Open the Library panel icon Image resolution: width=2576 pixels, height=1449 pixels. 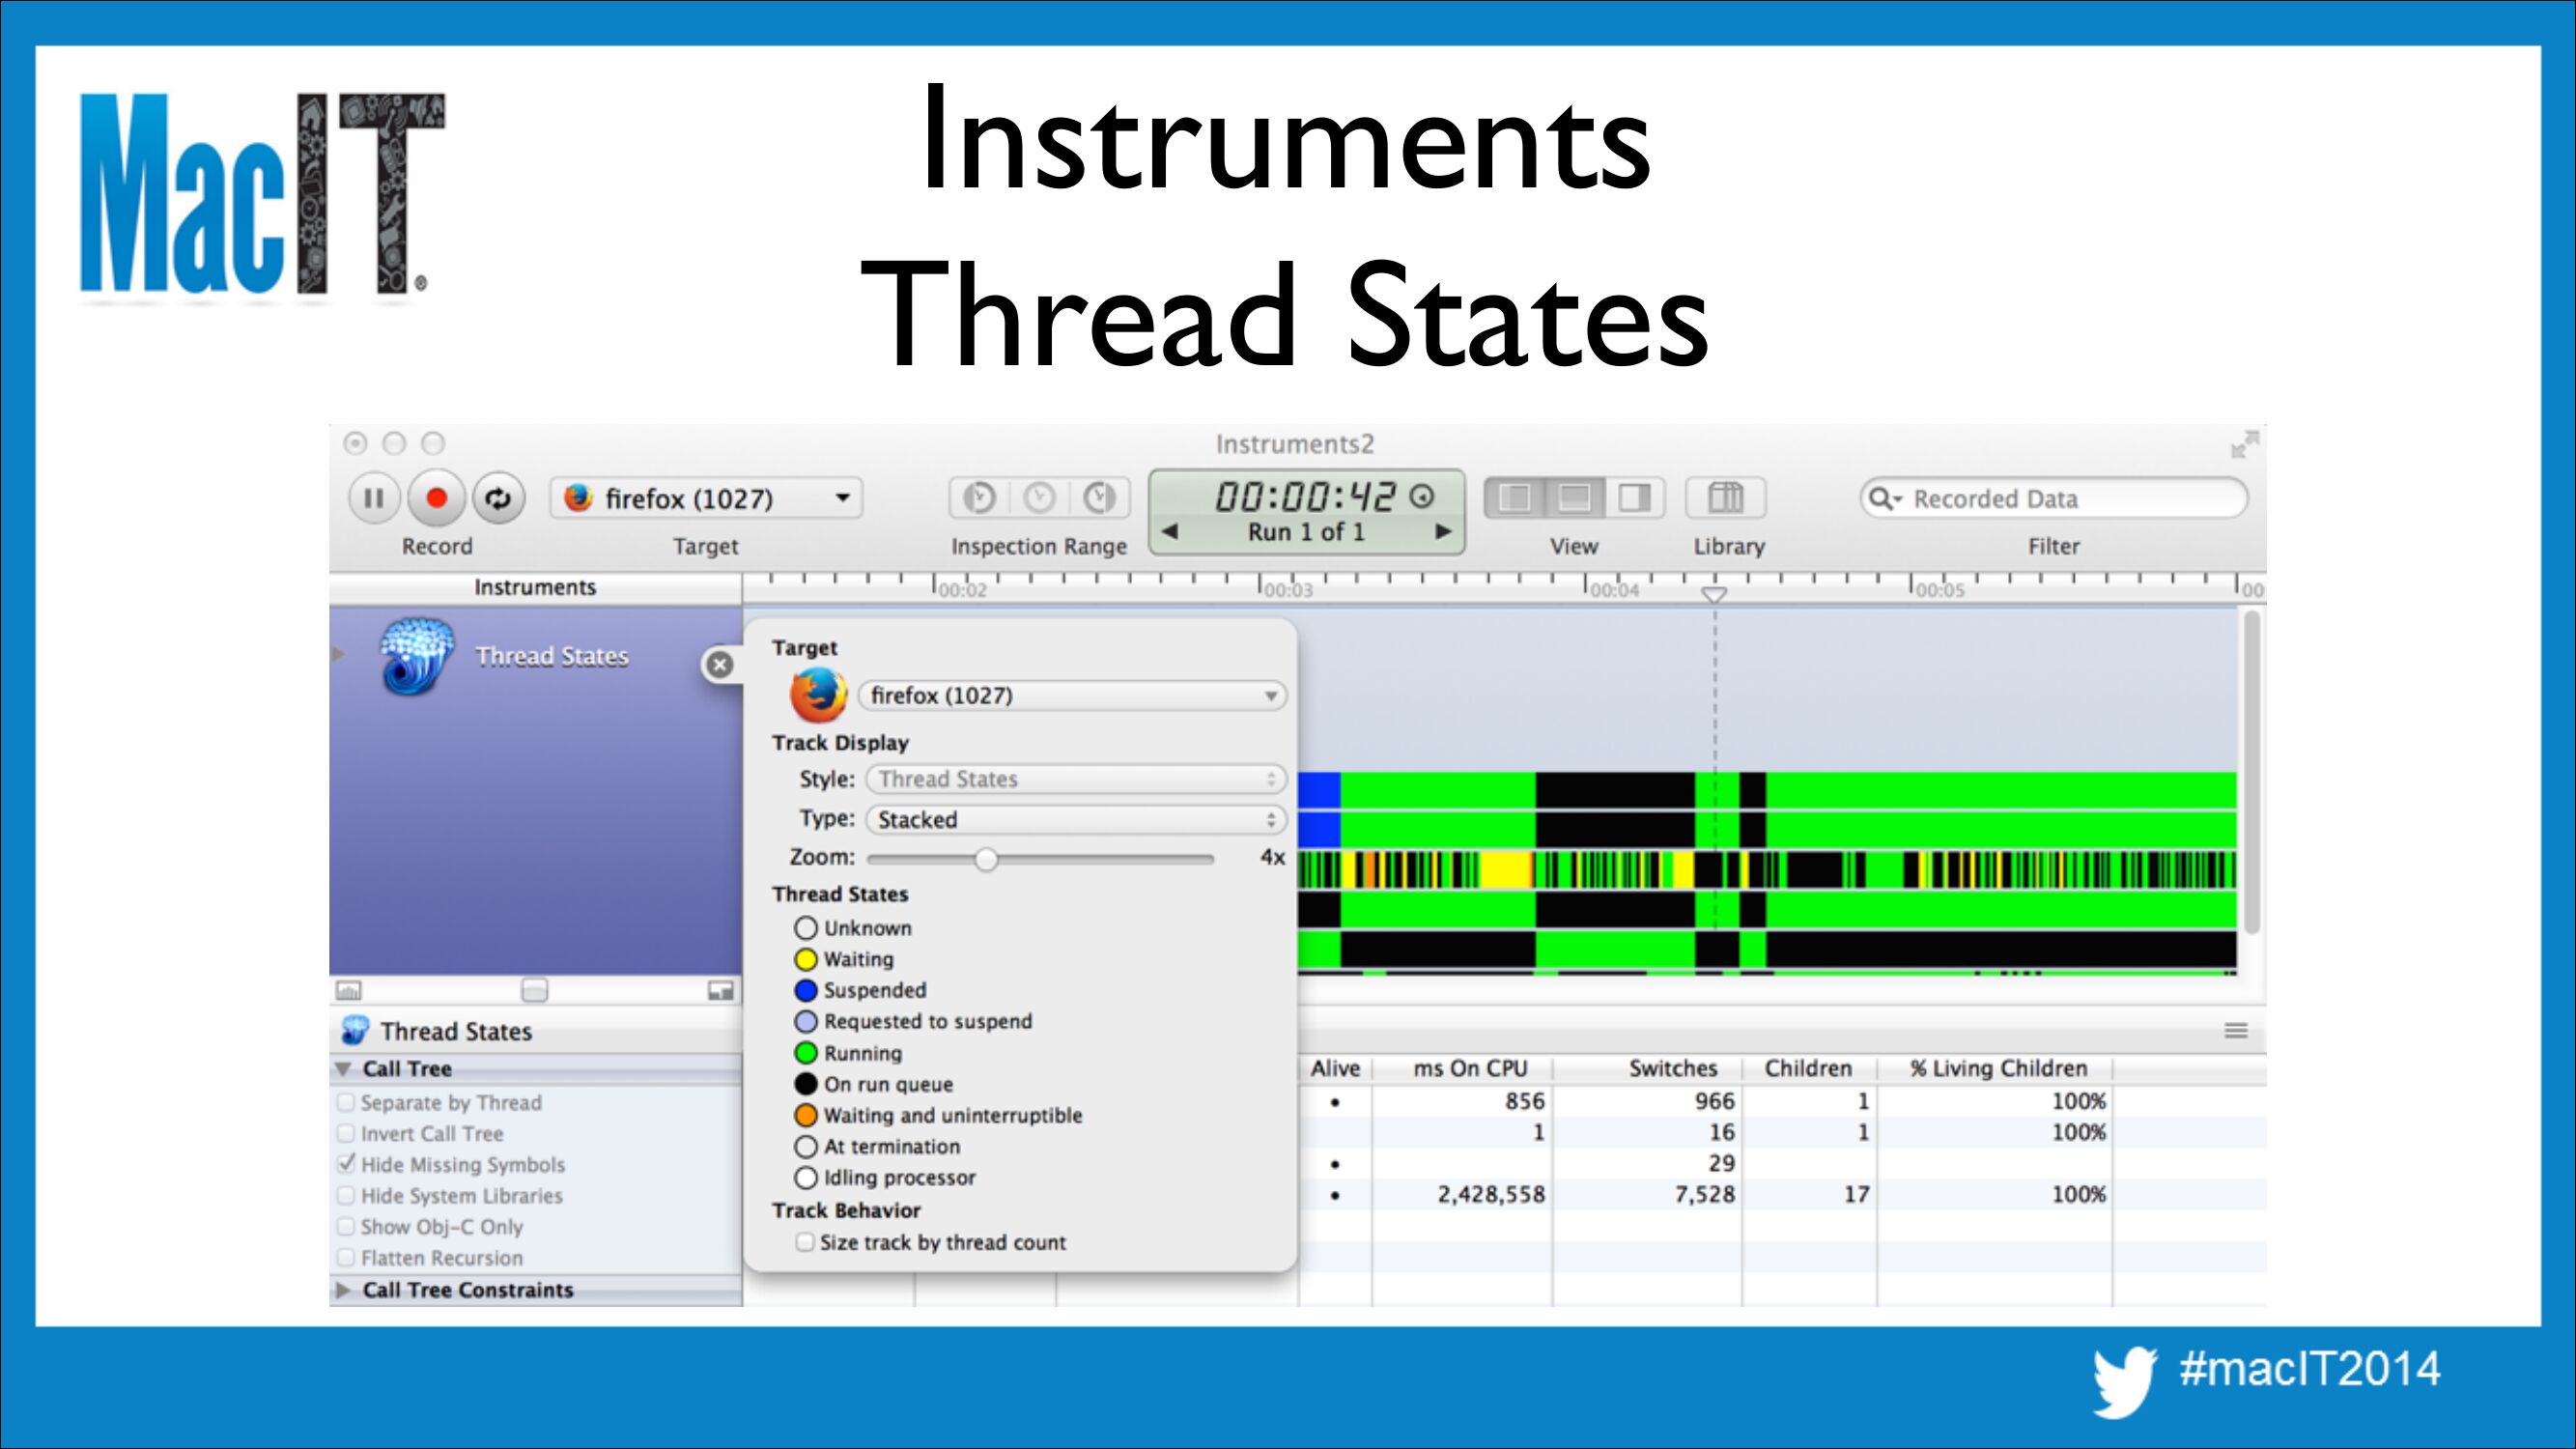tap(1725, 498)
